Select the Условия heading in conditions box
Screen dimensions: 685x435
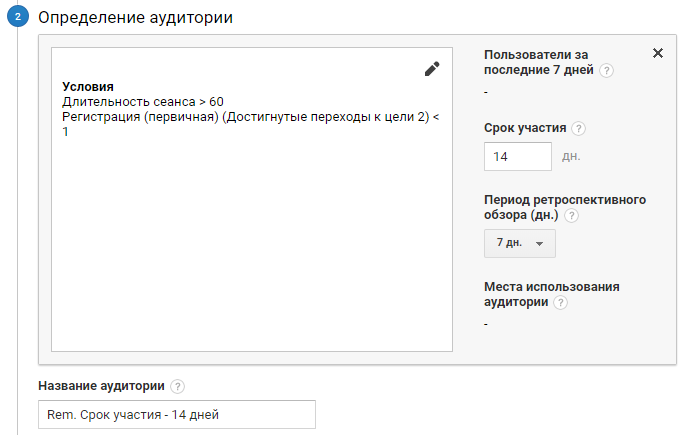point(88,86)
